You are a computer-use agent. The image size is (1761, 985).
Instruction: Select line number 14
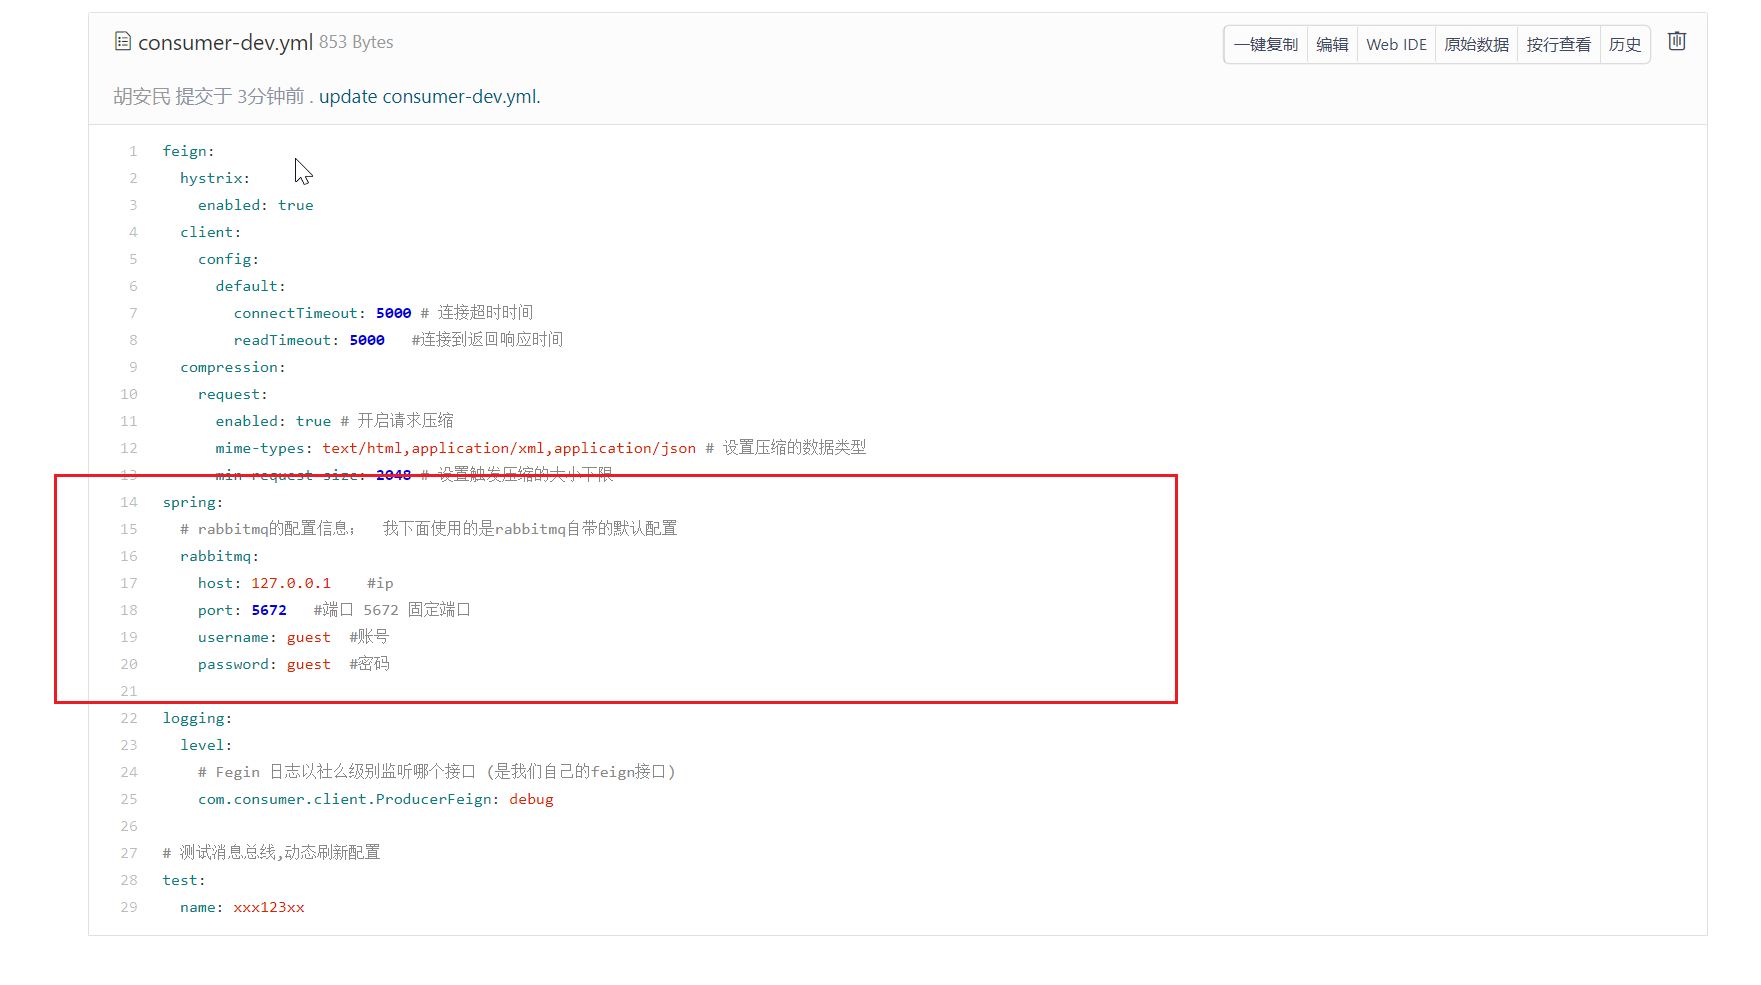129,502
